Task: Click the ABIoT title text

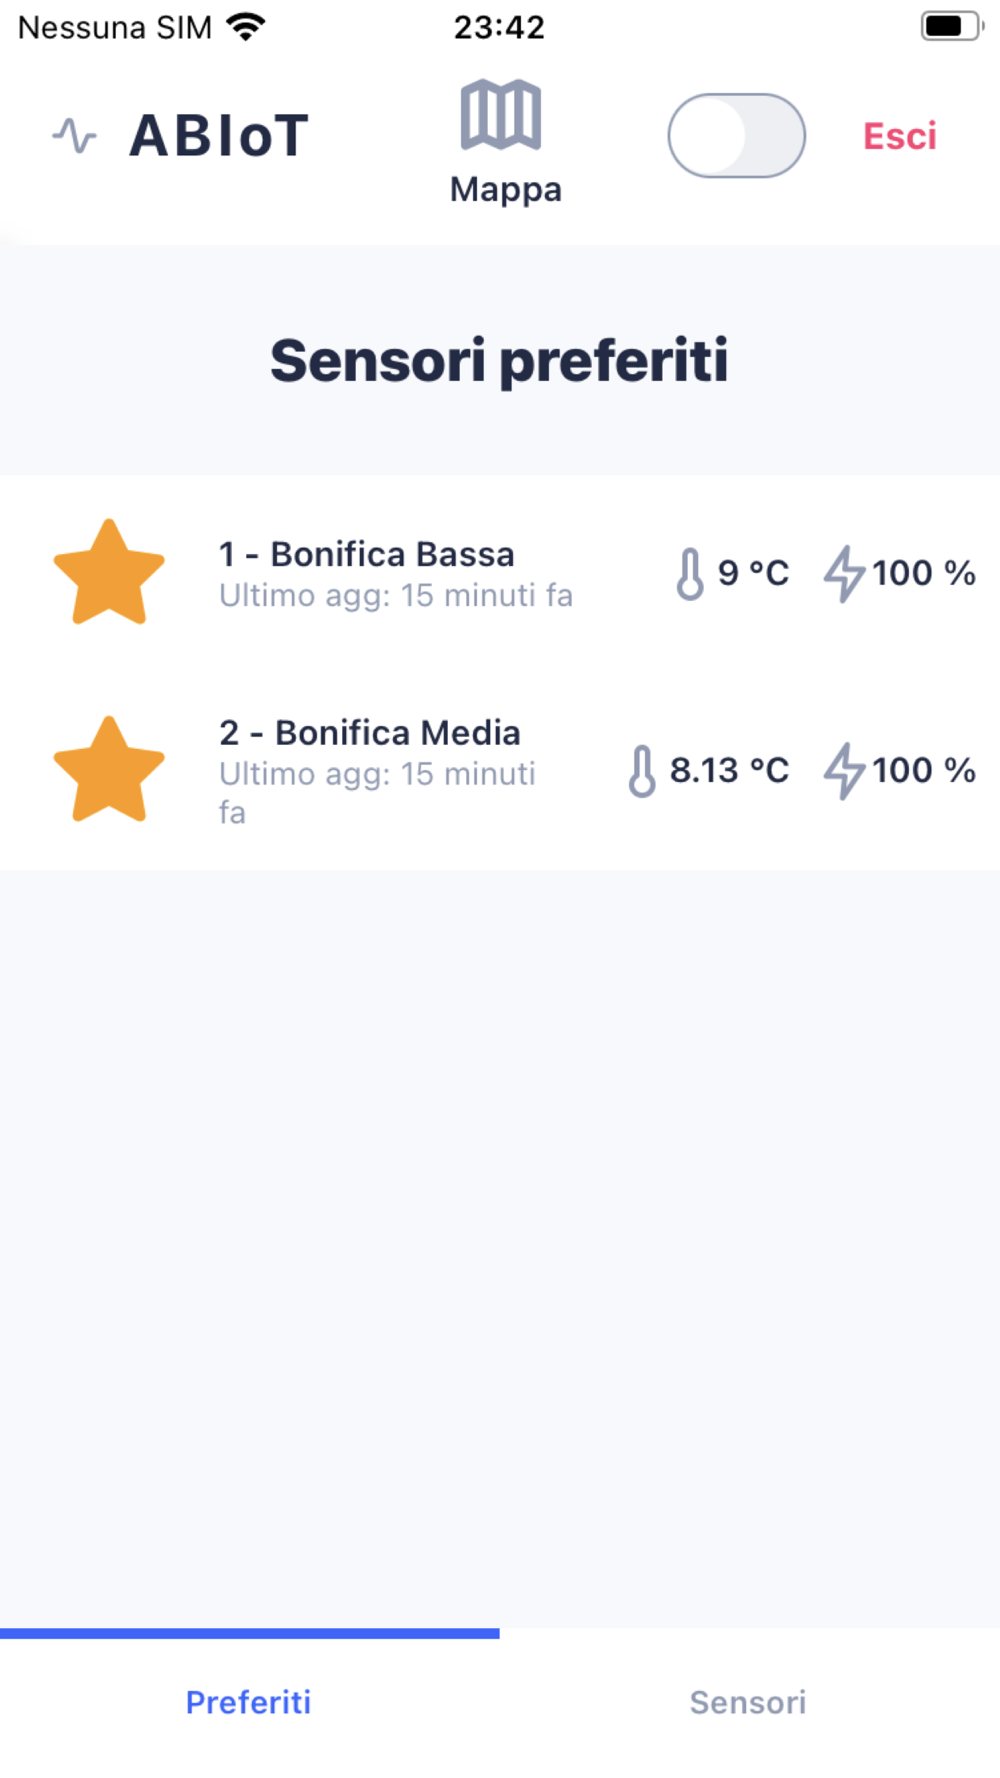Action: [x=219, y=136]
